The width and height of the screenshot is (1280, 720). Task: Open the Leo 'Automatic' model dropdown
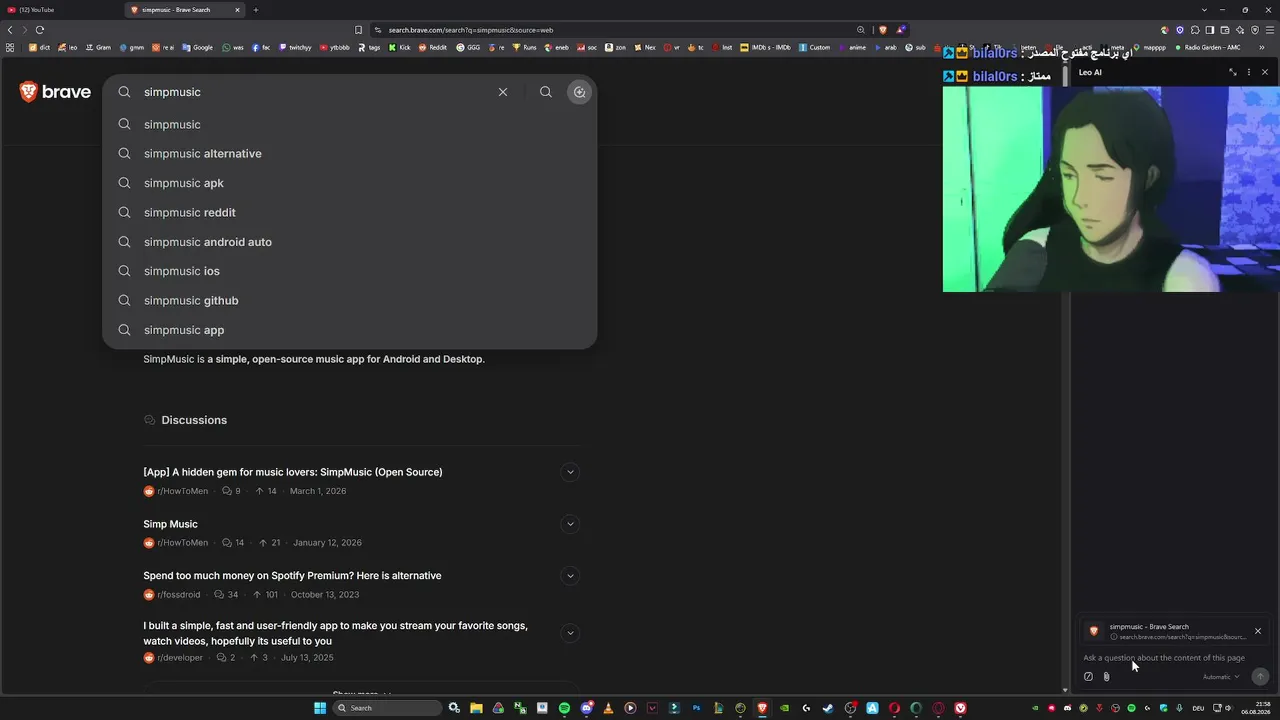pos(1221,677)
